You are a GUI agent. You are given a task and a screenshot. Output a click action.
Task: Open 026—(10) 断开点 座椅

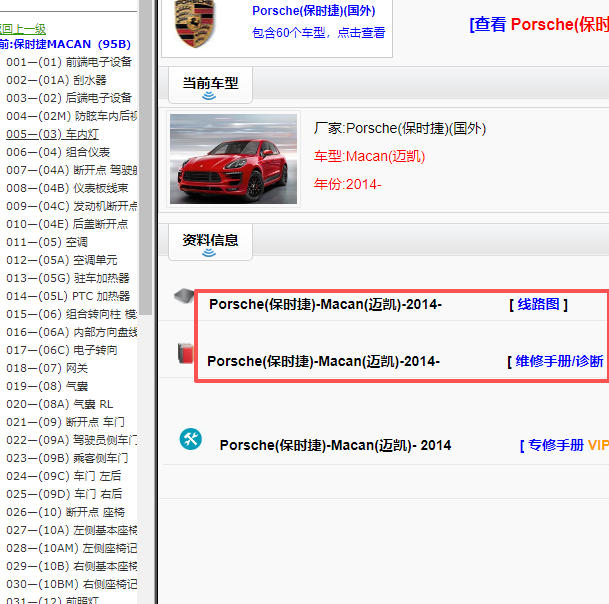pyautogui.click(x=65, y=512)
